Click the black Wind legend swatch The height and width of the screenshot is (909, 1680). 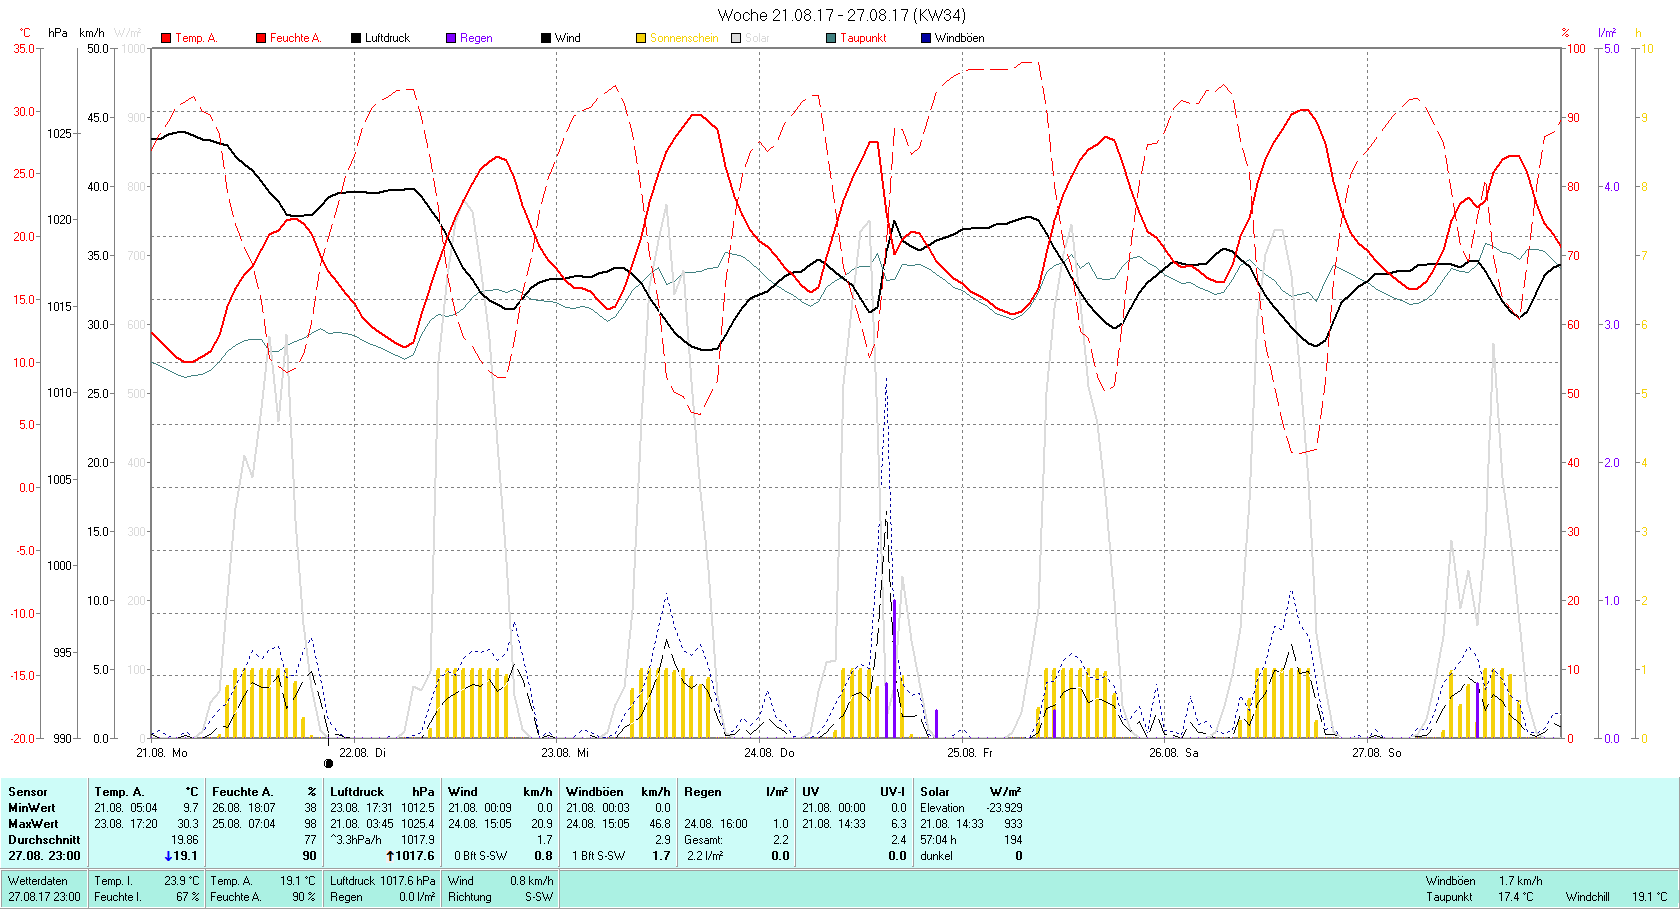click(546, 38)
